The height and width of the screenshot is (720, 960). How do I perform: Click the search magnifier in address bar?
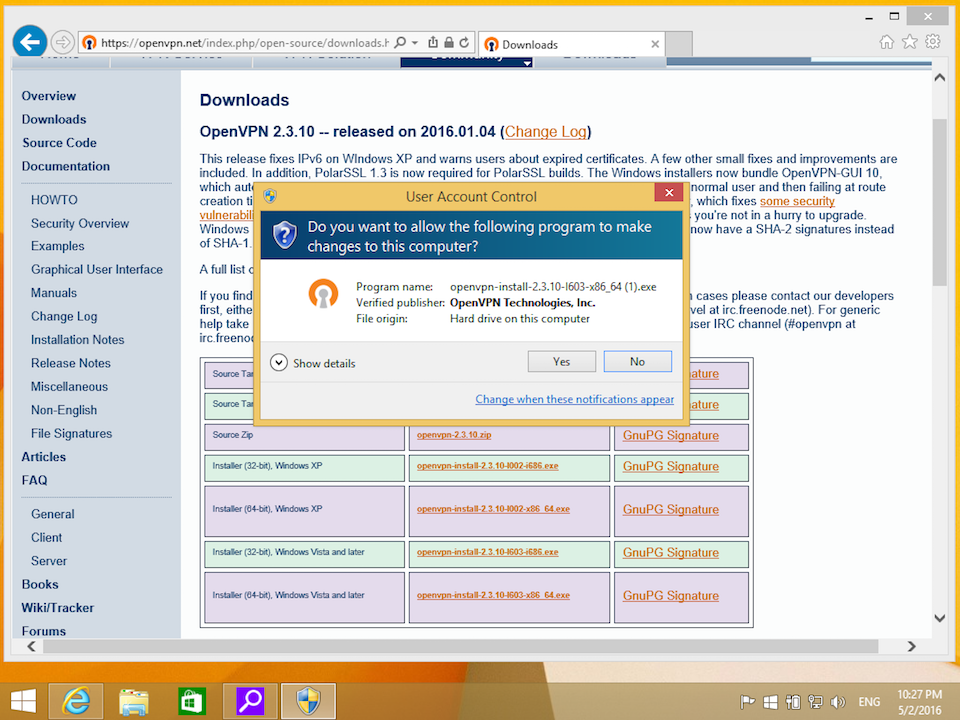coord(400,42)
